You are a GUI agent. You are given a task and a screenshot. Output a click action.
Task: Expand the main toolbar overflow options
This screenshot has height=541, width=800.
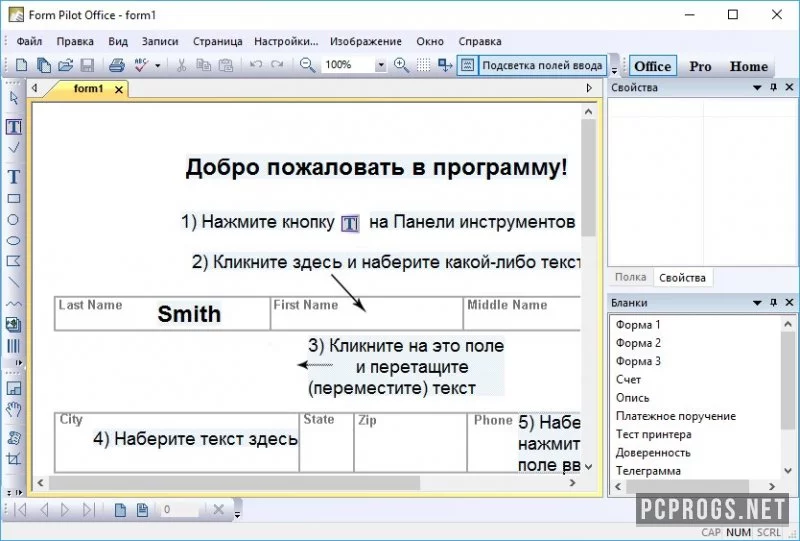(614, 71)
